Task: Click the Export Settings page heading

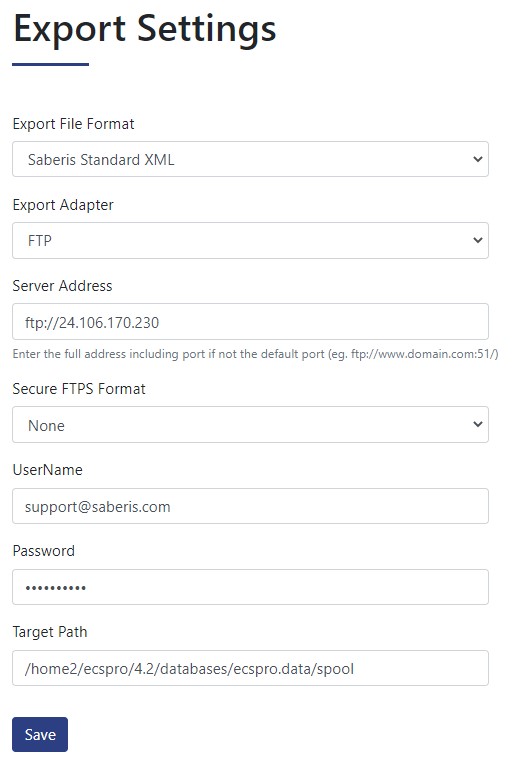Action: 145,30
